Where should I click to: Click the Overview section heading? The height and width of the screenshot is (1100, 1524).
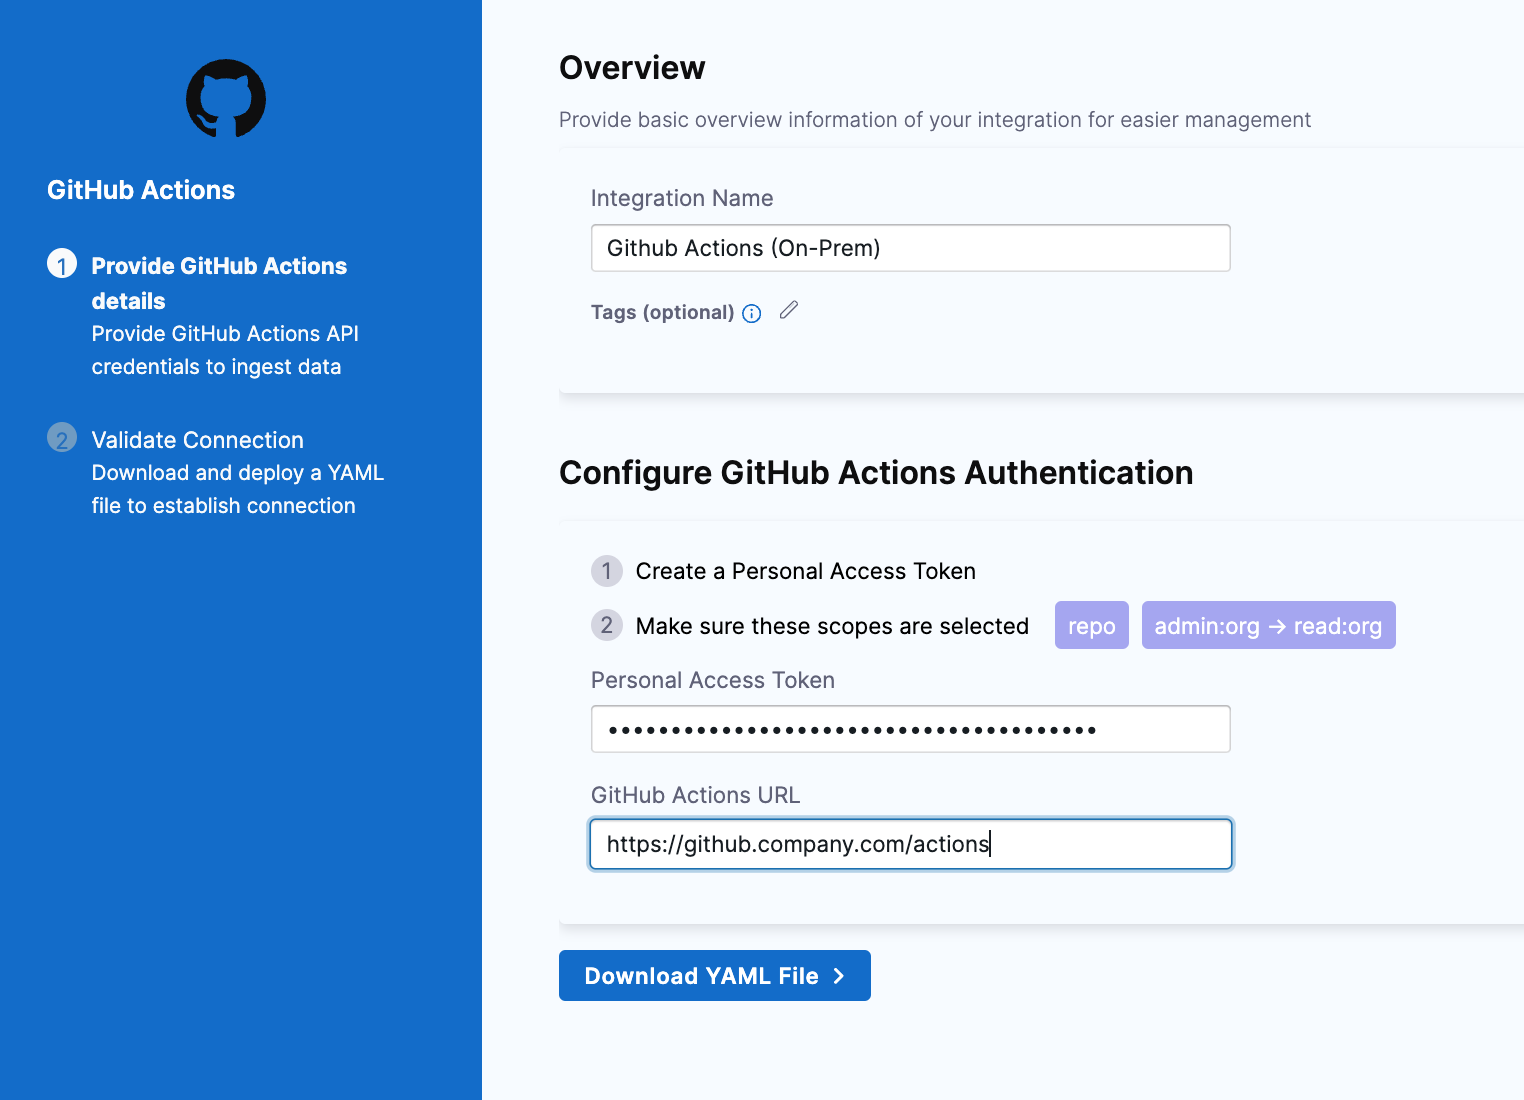pyautogui.click(x=632, y=68)
